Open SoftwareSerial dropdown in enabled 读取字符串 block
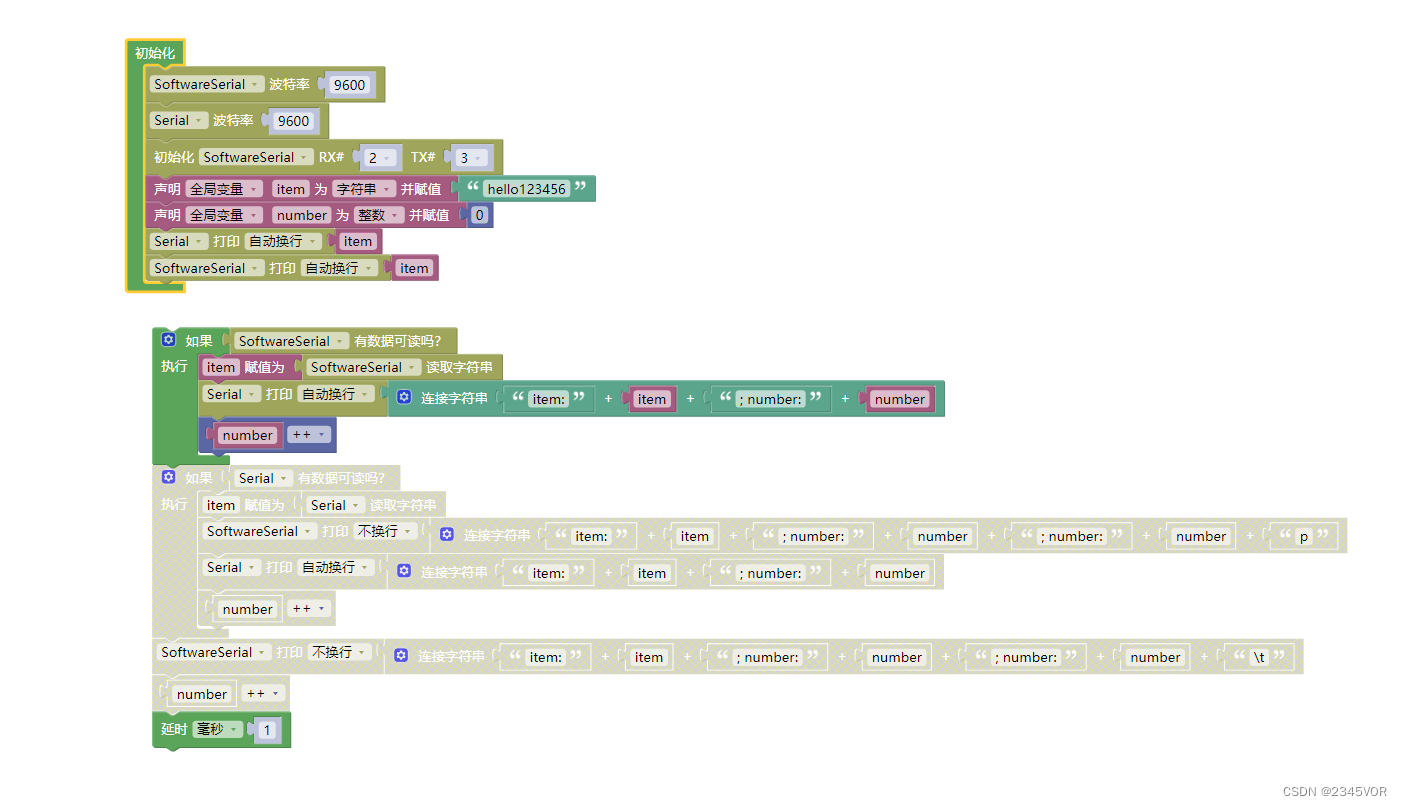Viewport: 1402px width, 806px height. pyautogui.click(x=363, y=367)
